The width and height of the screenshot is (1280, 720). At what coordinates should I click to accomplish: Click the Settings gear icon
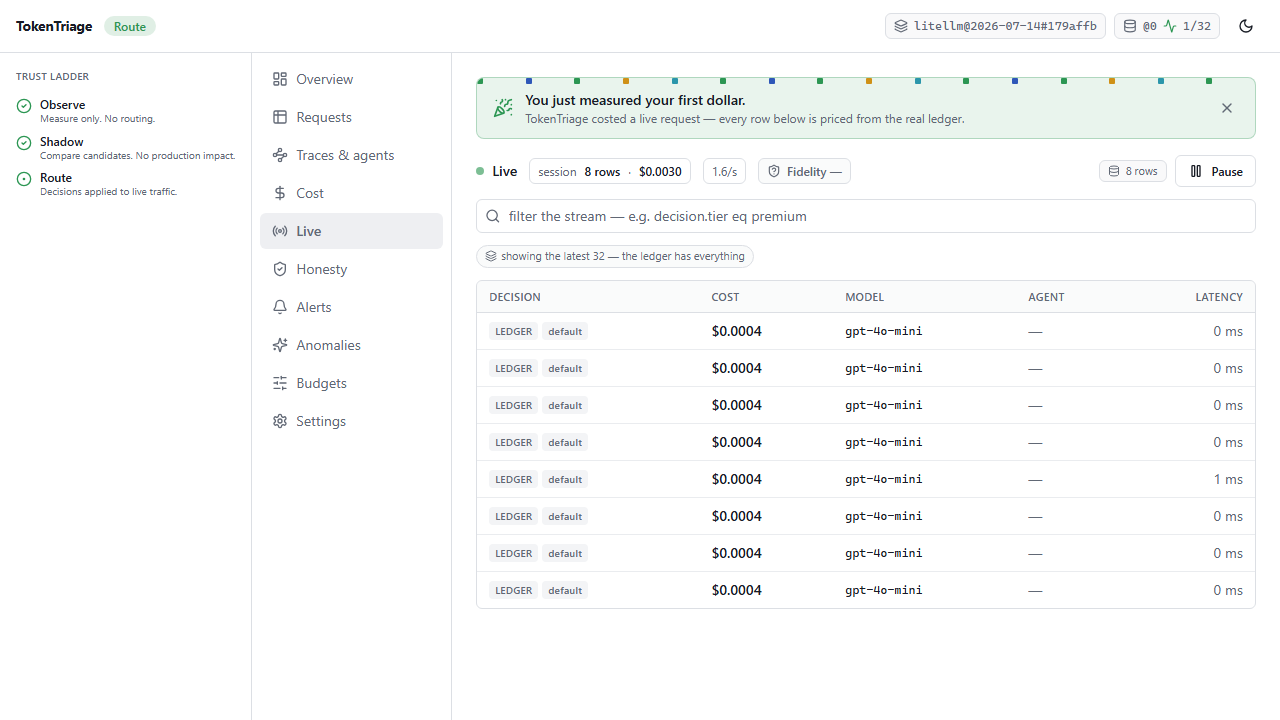(280, 421)
